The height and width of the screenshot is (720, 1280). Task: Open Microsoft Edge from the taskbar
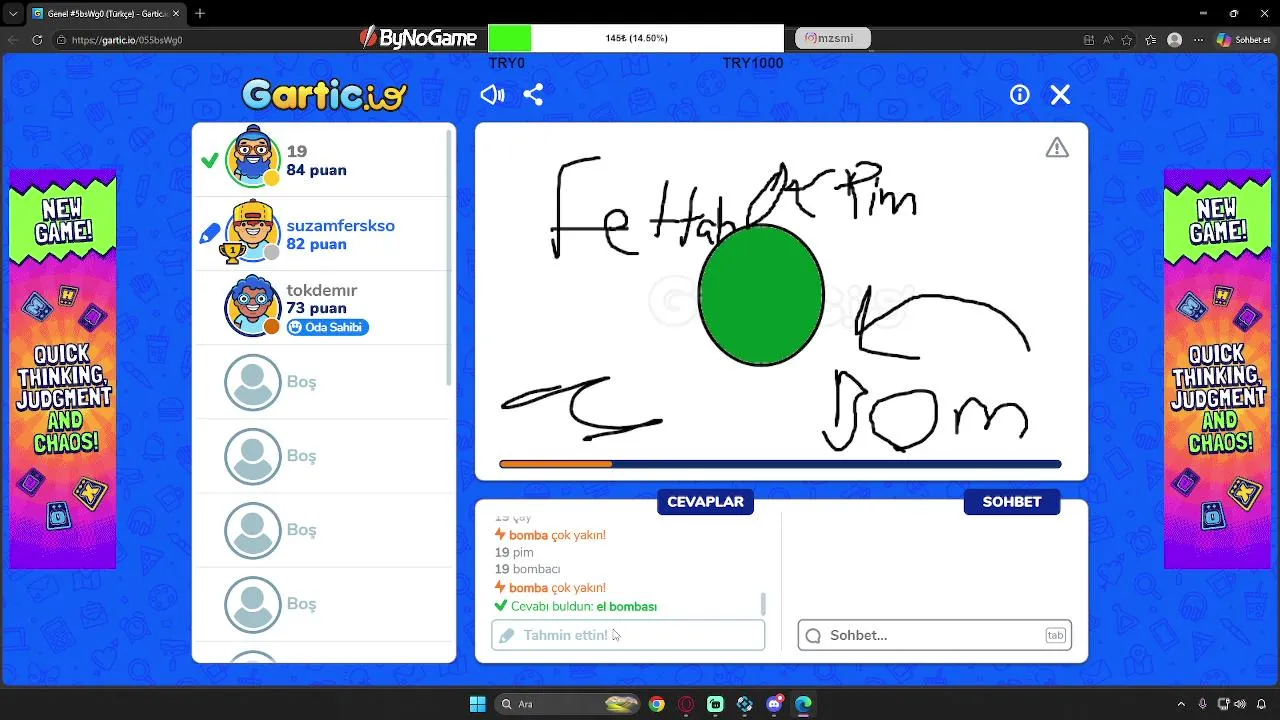pos(803,704)
